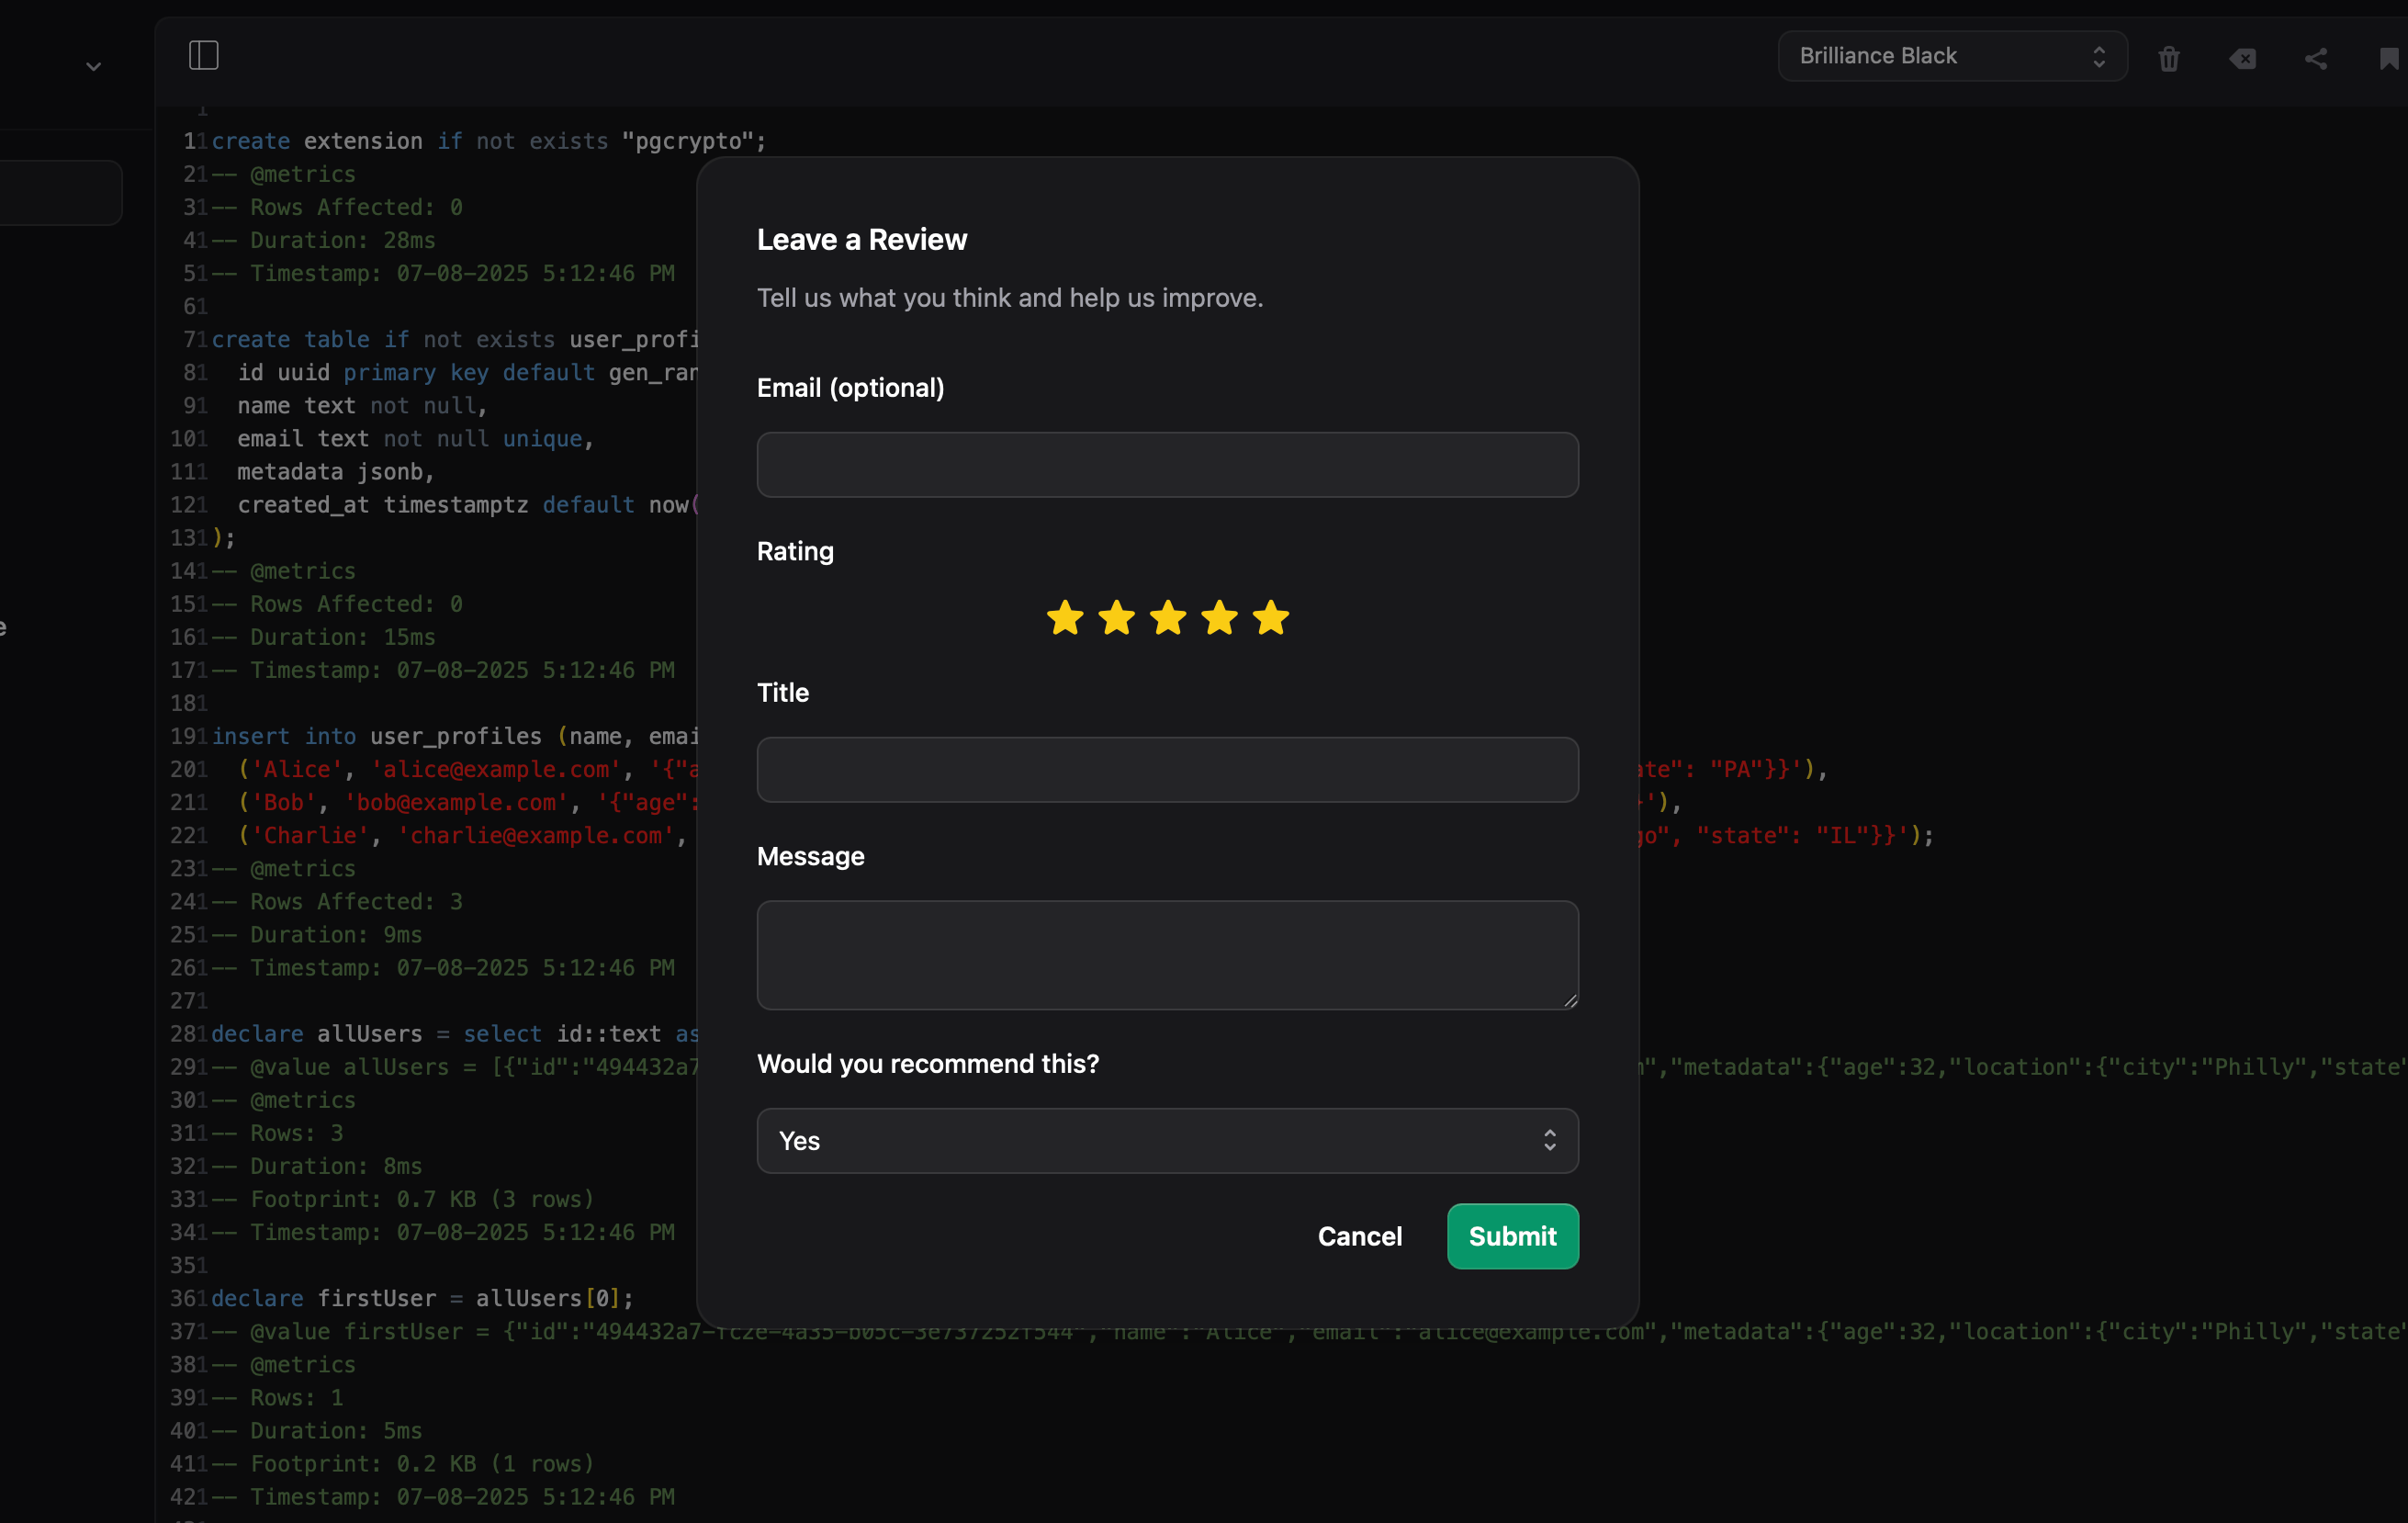
Task: Click the 'Duration: 9ms' comment line
Action: point(317,934)
